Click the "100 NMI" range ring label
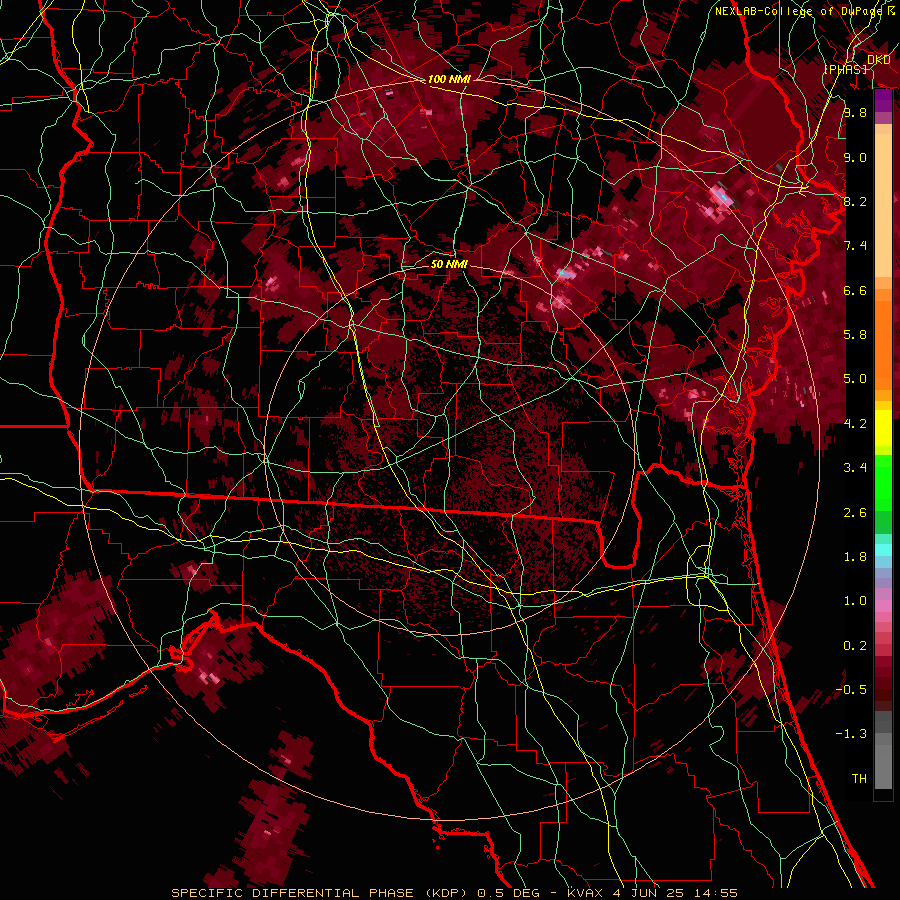900x900 pixels. (449, 79)
